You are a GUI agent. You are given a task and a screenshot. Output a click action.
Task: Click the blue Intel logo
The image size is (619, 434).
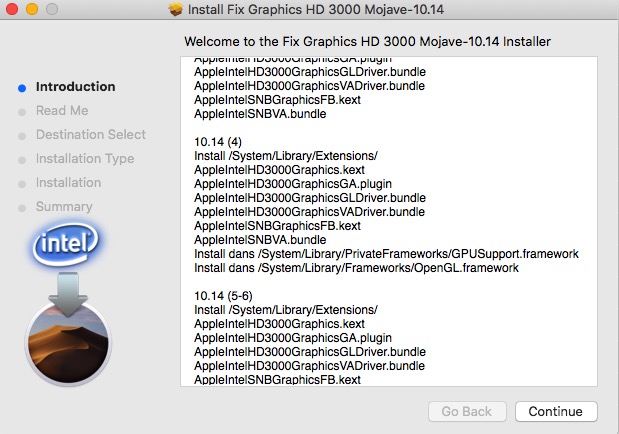pyautogui.click(x=68, y=243)
